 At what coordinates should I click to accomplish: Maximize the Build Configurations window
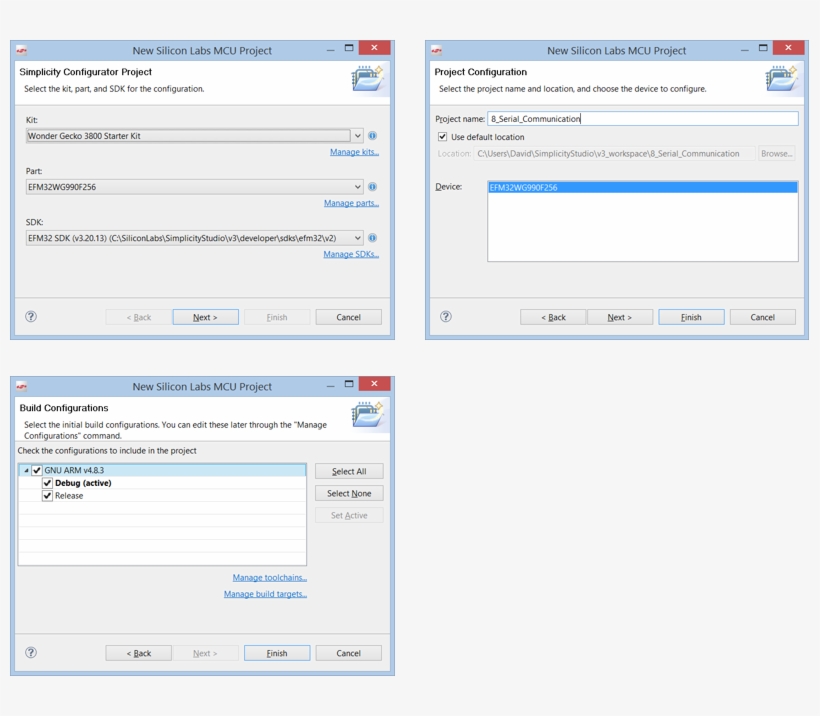349,384
